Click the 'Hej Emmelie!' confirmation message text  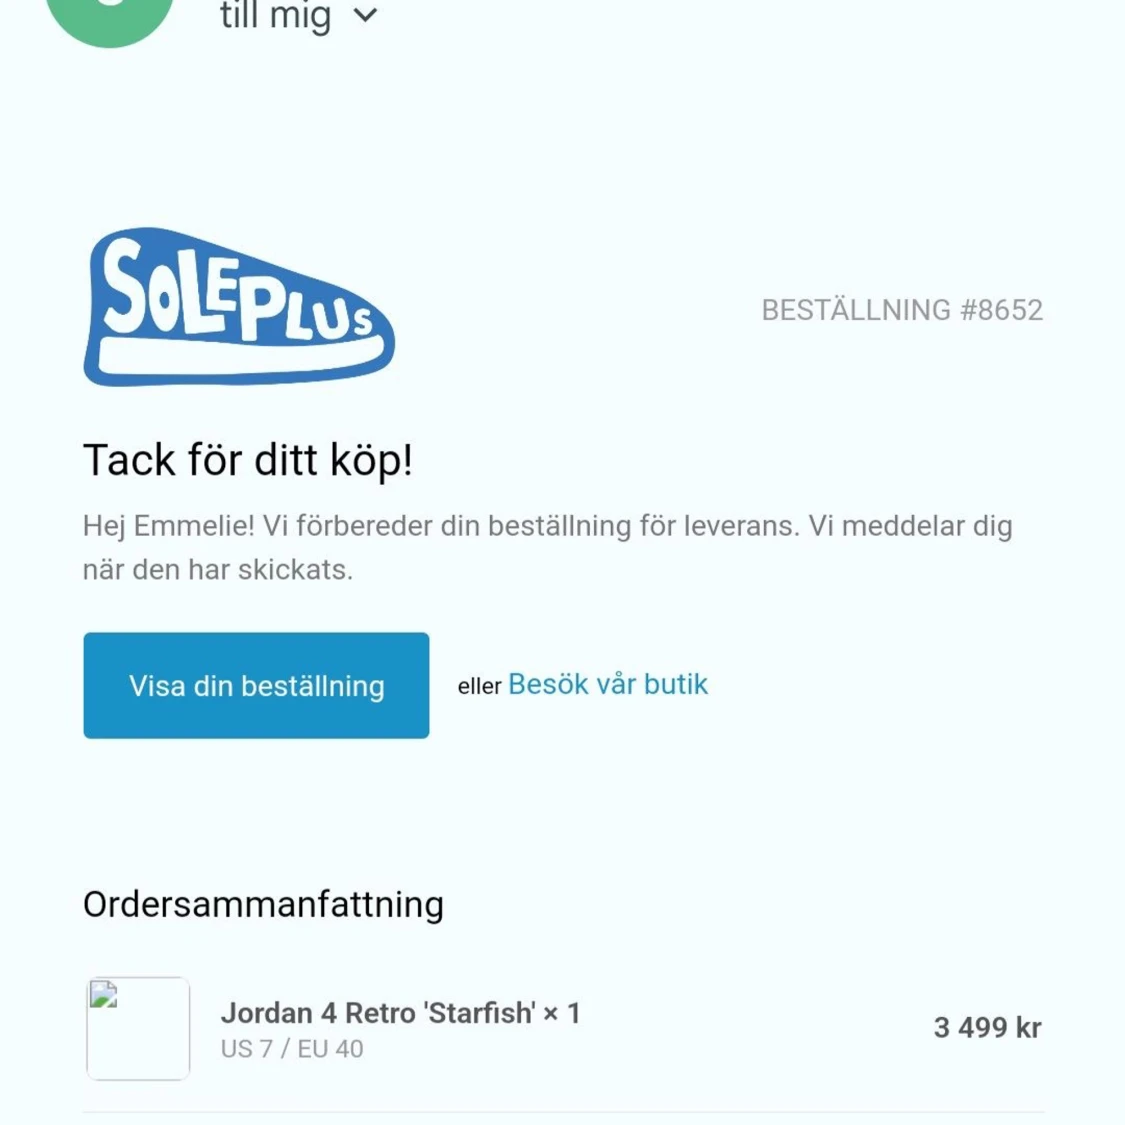[548, 547]
